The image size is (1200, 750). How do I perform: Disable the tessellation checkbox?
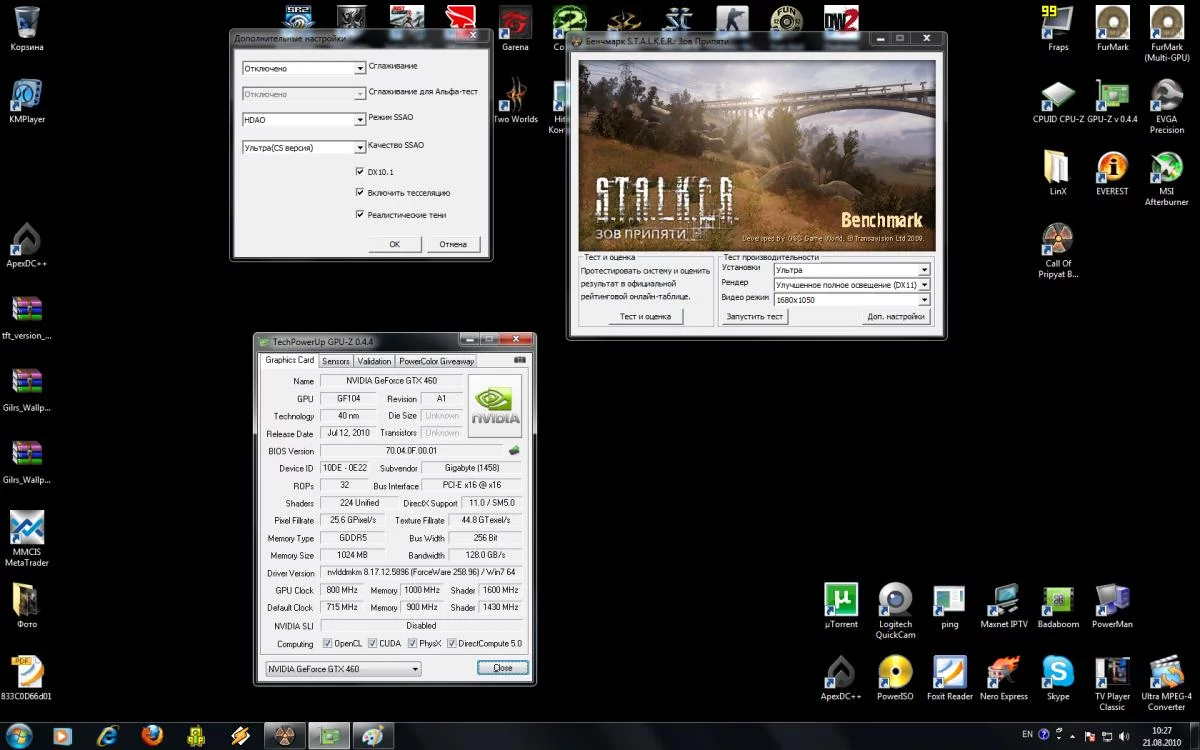point(360,192)
